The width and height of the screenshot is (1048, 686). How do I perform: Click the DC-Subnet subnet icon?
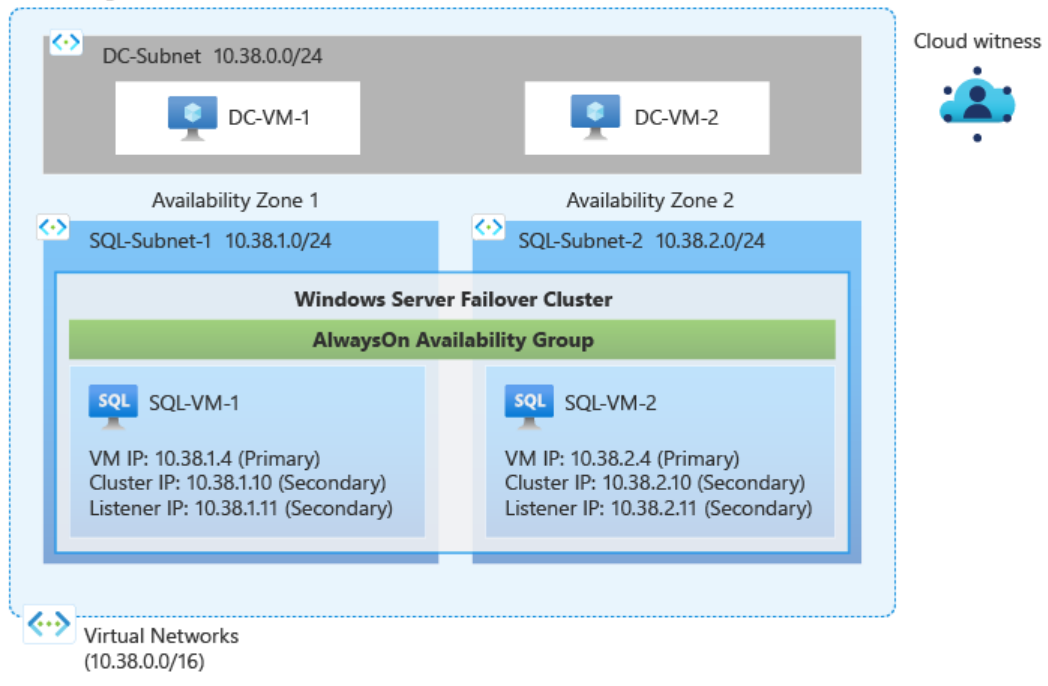tap(66, 43)
